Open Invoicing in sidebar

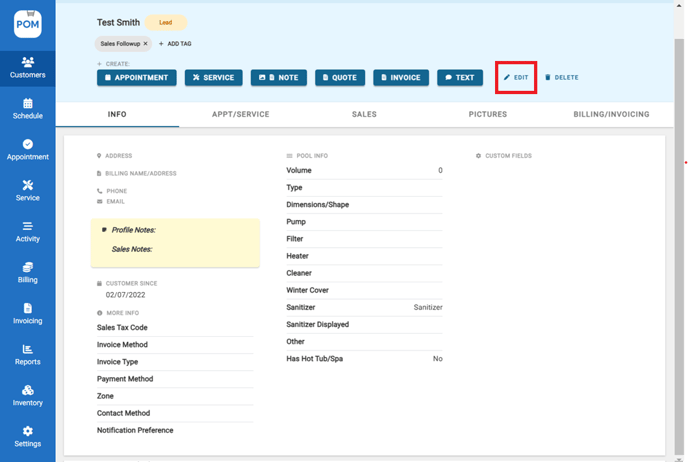[27, 313]
